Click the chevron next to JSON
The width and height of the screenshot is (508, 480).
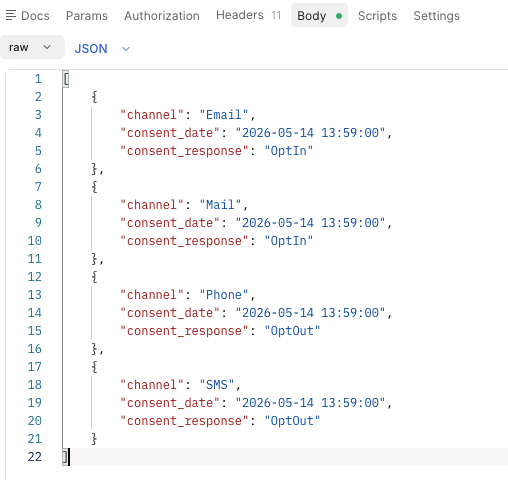126,49
